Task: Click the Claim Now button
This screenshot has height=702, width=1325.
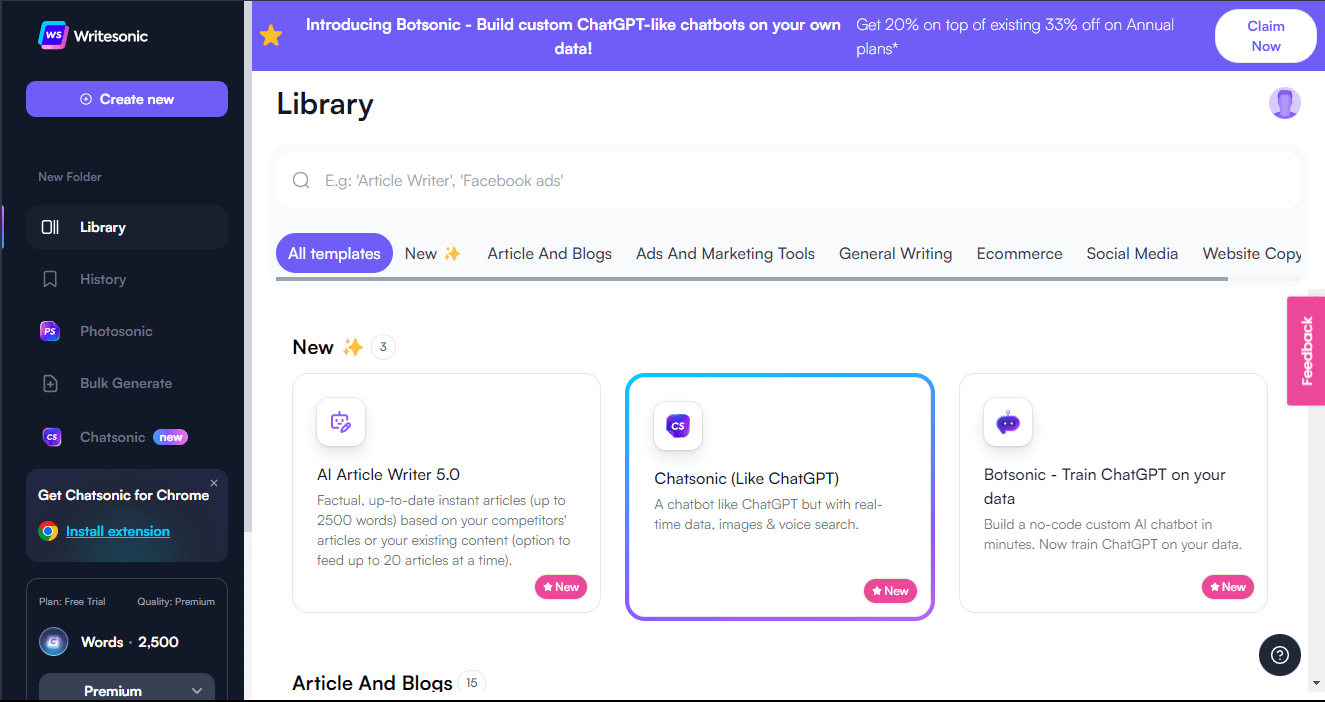Action: [x=1266, y=36]
